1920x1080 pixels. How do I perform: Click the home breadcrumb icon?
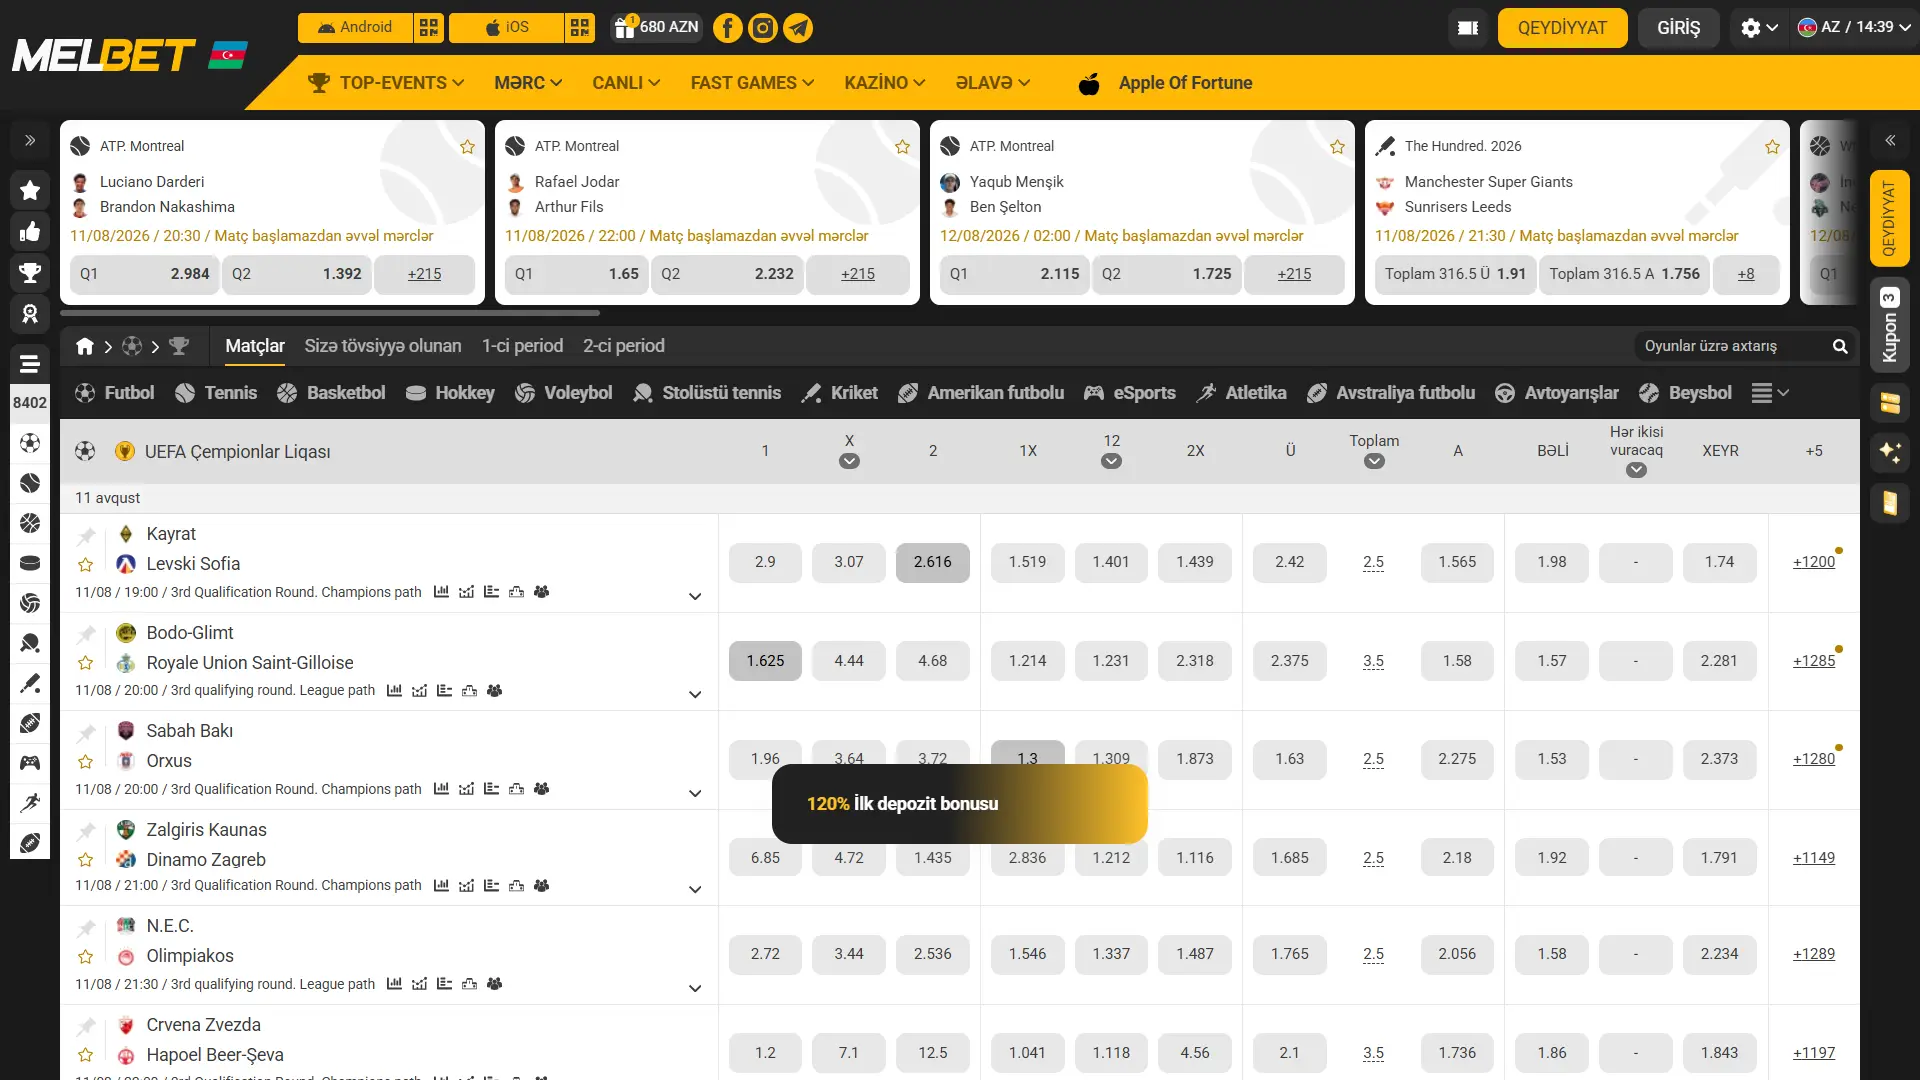pos(85,346)
